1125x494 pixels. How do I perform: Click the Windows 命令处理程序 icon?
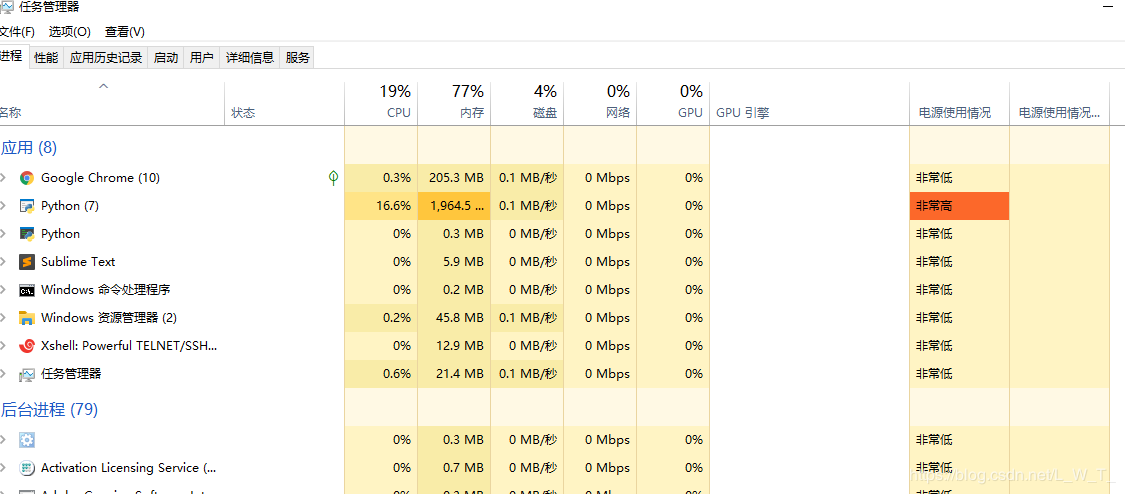pyautogui.click(x=27, y=290)
